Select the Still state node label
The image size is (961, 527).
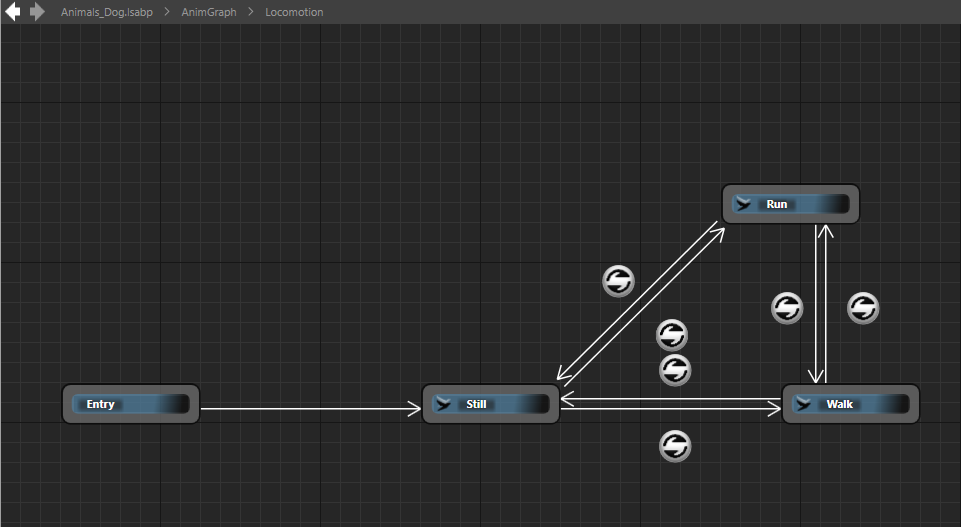point(476,404)
